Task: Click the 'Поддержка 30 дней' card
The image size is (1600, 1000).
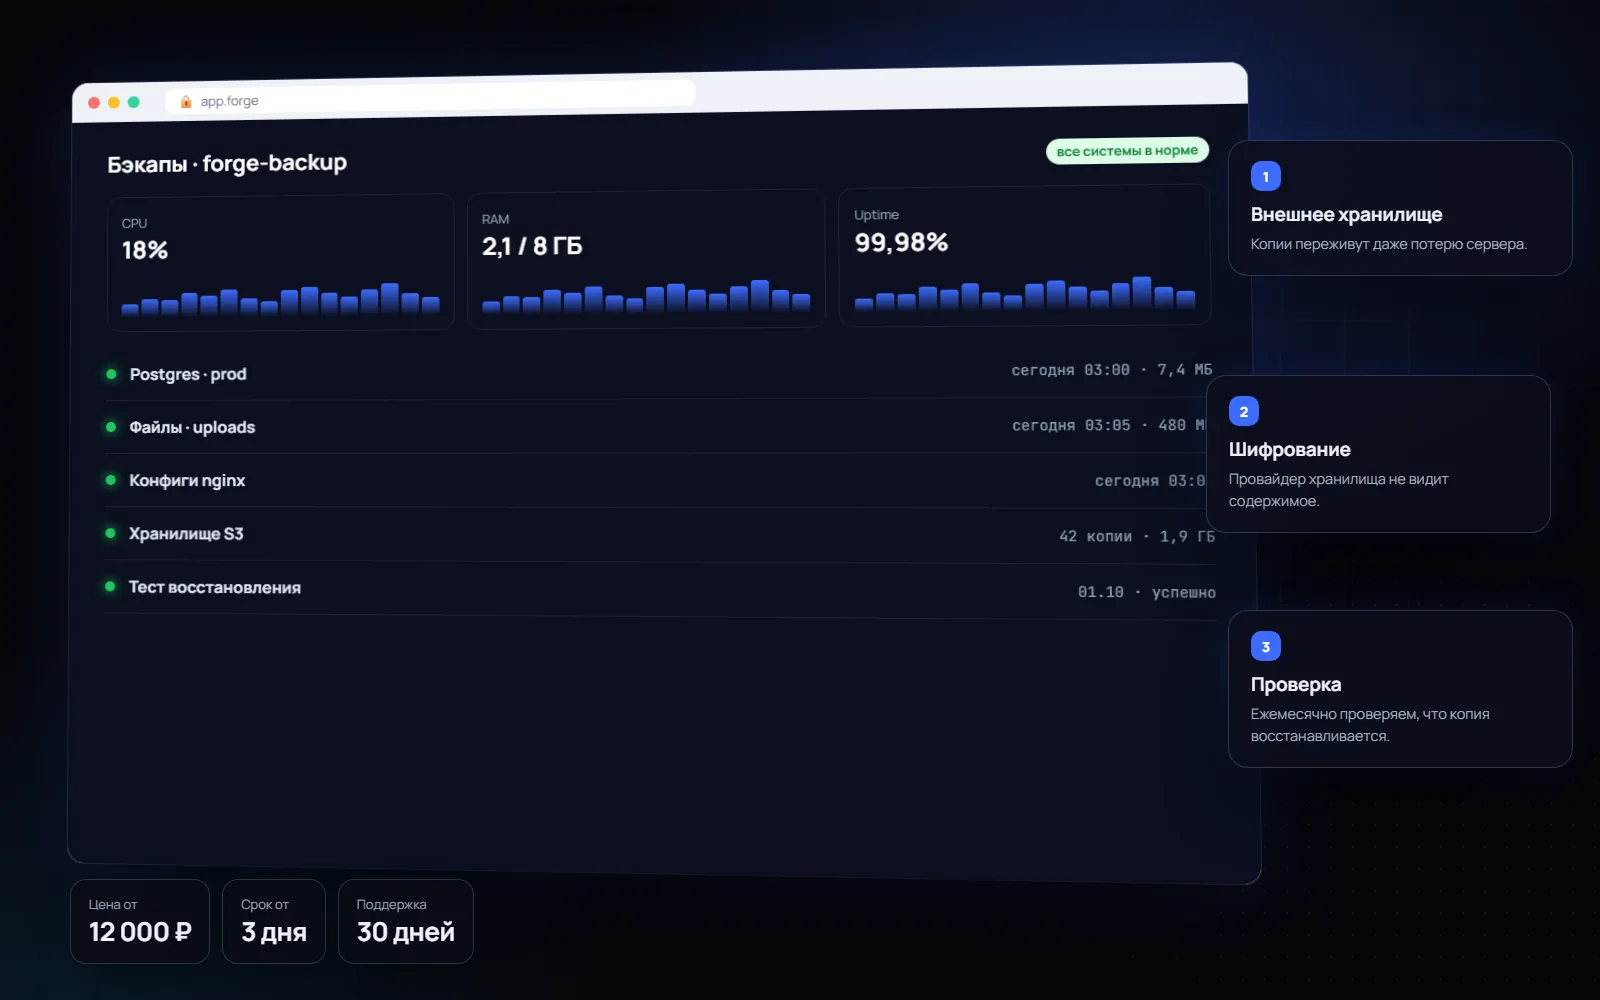Action: 406,921
